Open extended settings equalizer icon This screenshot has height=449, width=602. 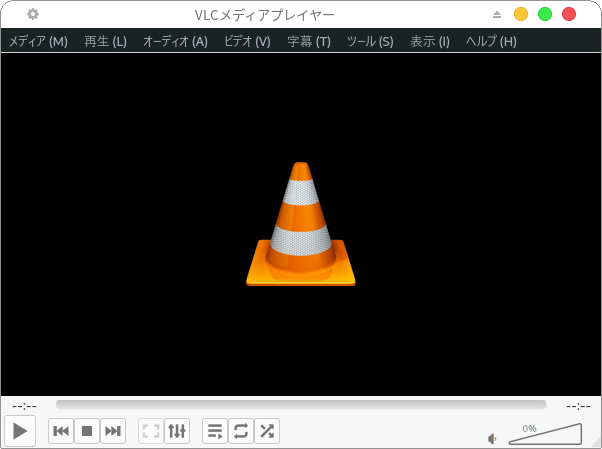click(177, 431)
